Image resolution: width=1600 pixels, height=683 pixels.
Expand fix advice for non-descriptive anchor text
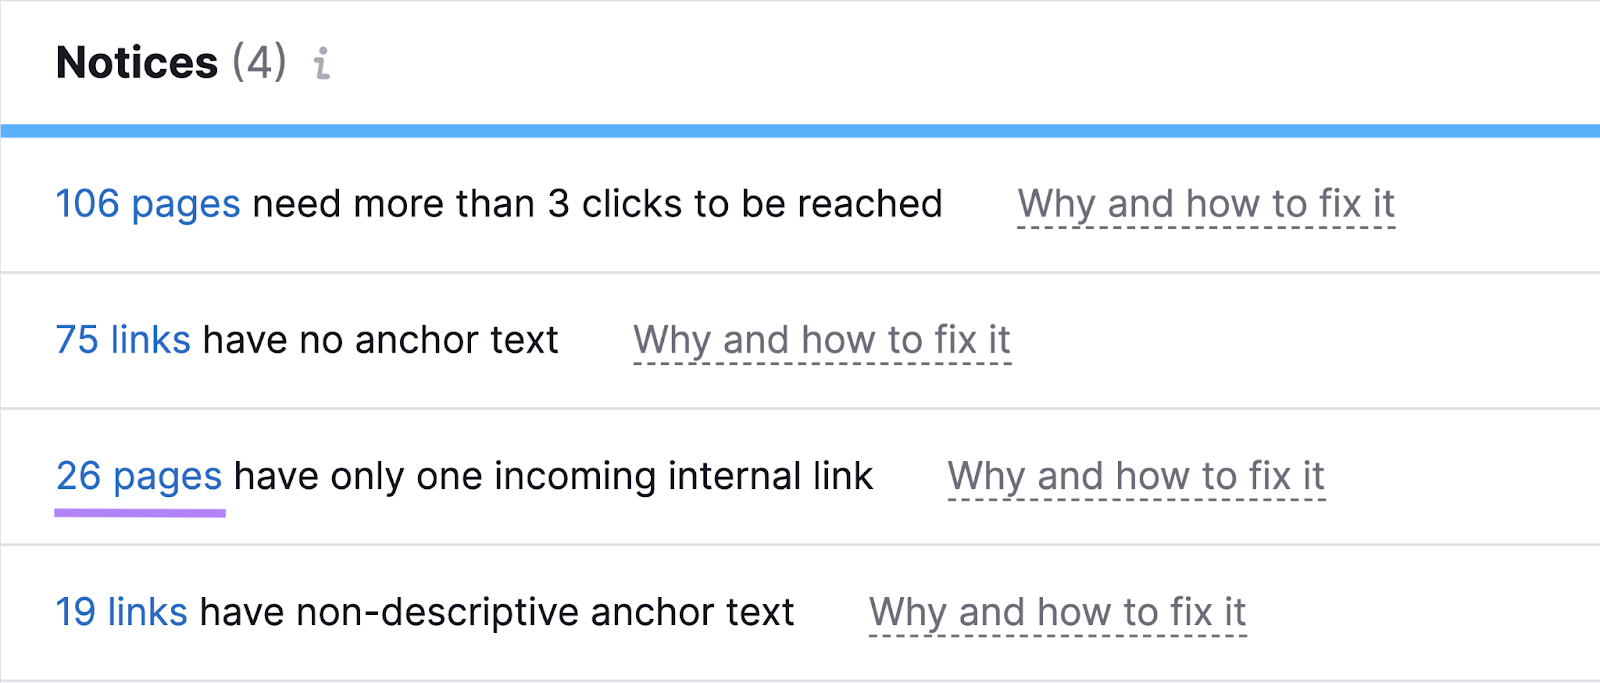pyautogui.click(x=1058, y=611)
